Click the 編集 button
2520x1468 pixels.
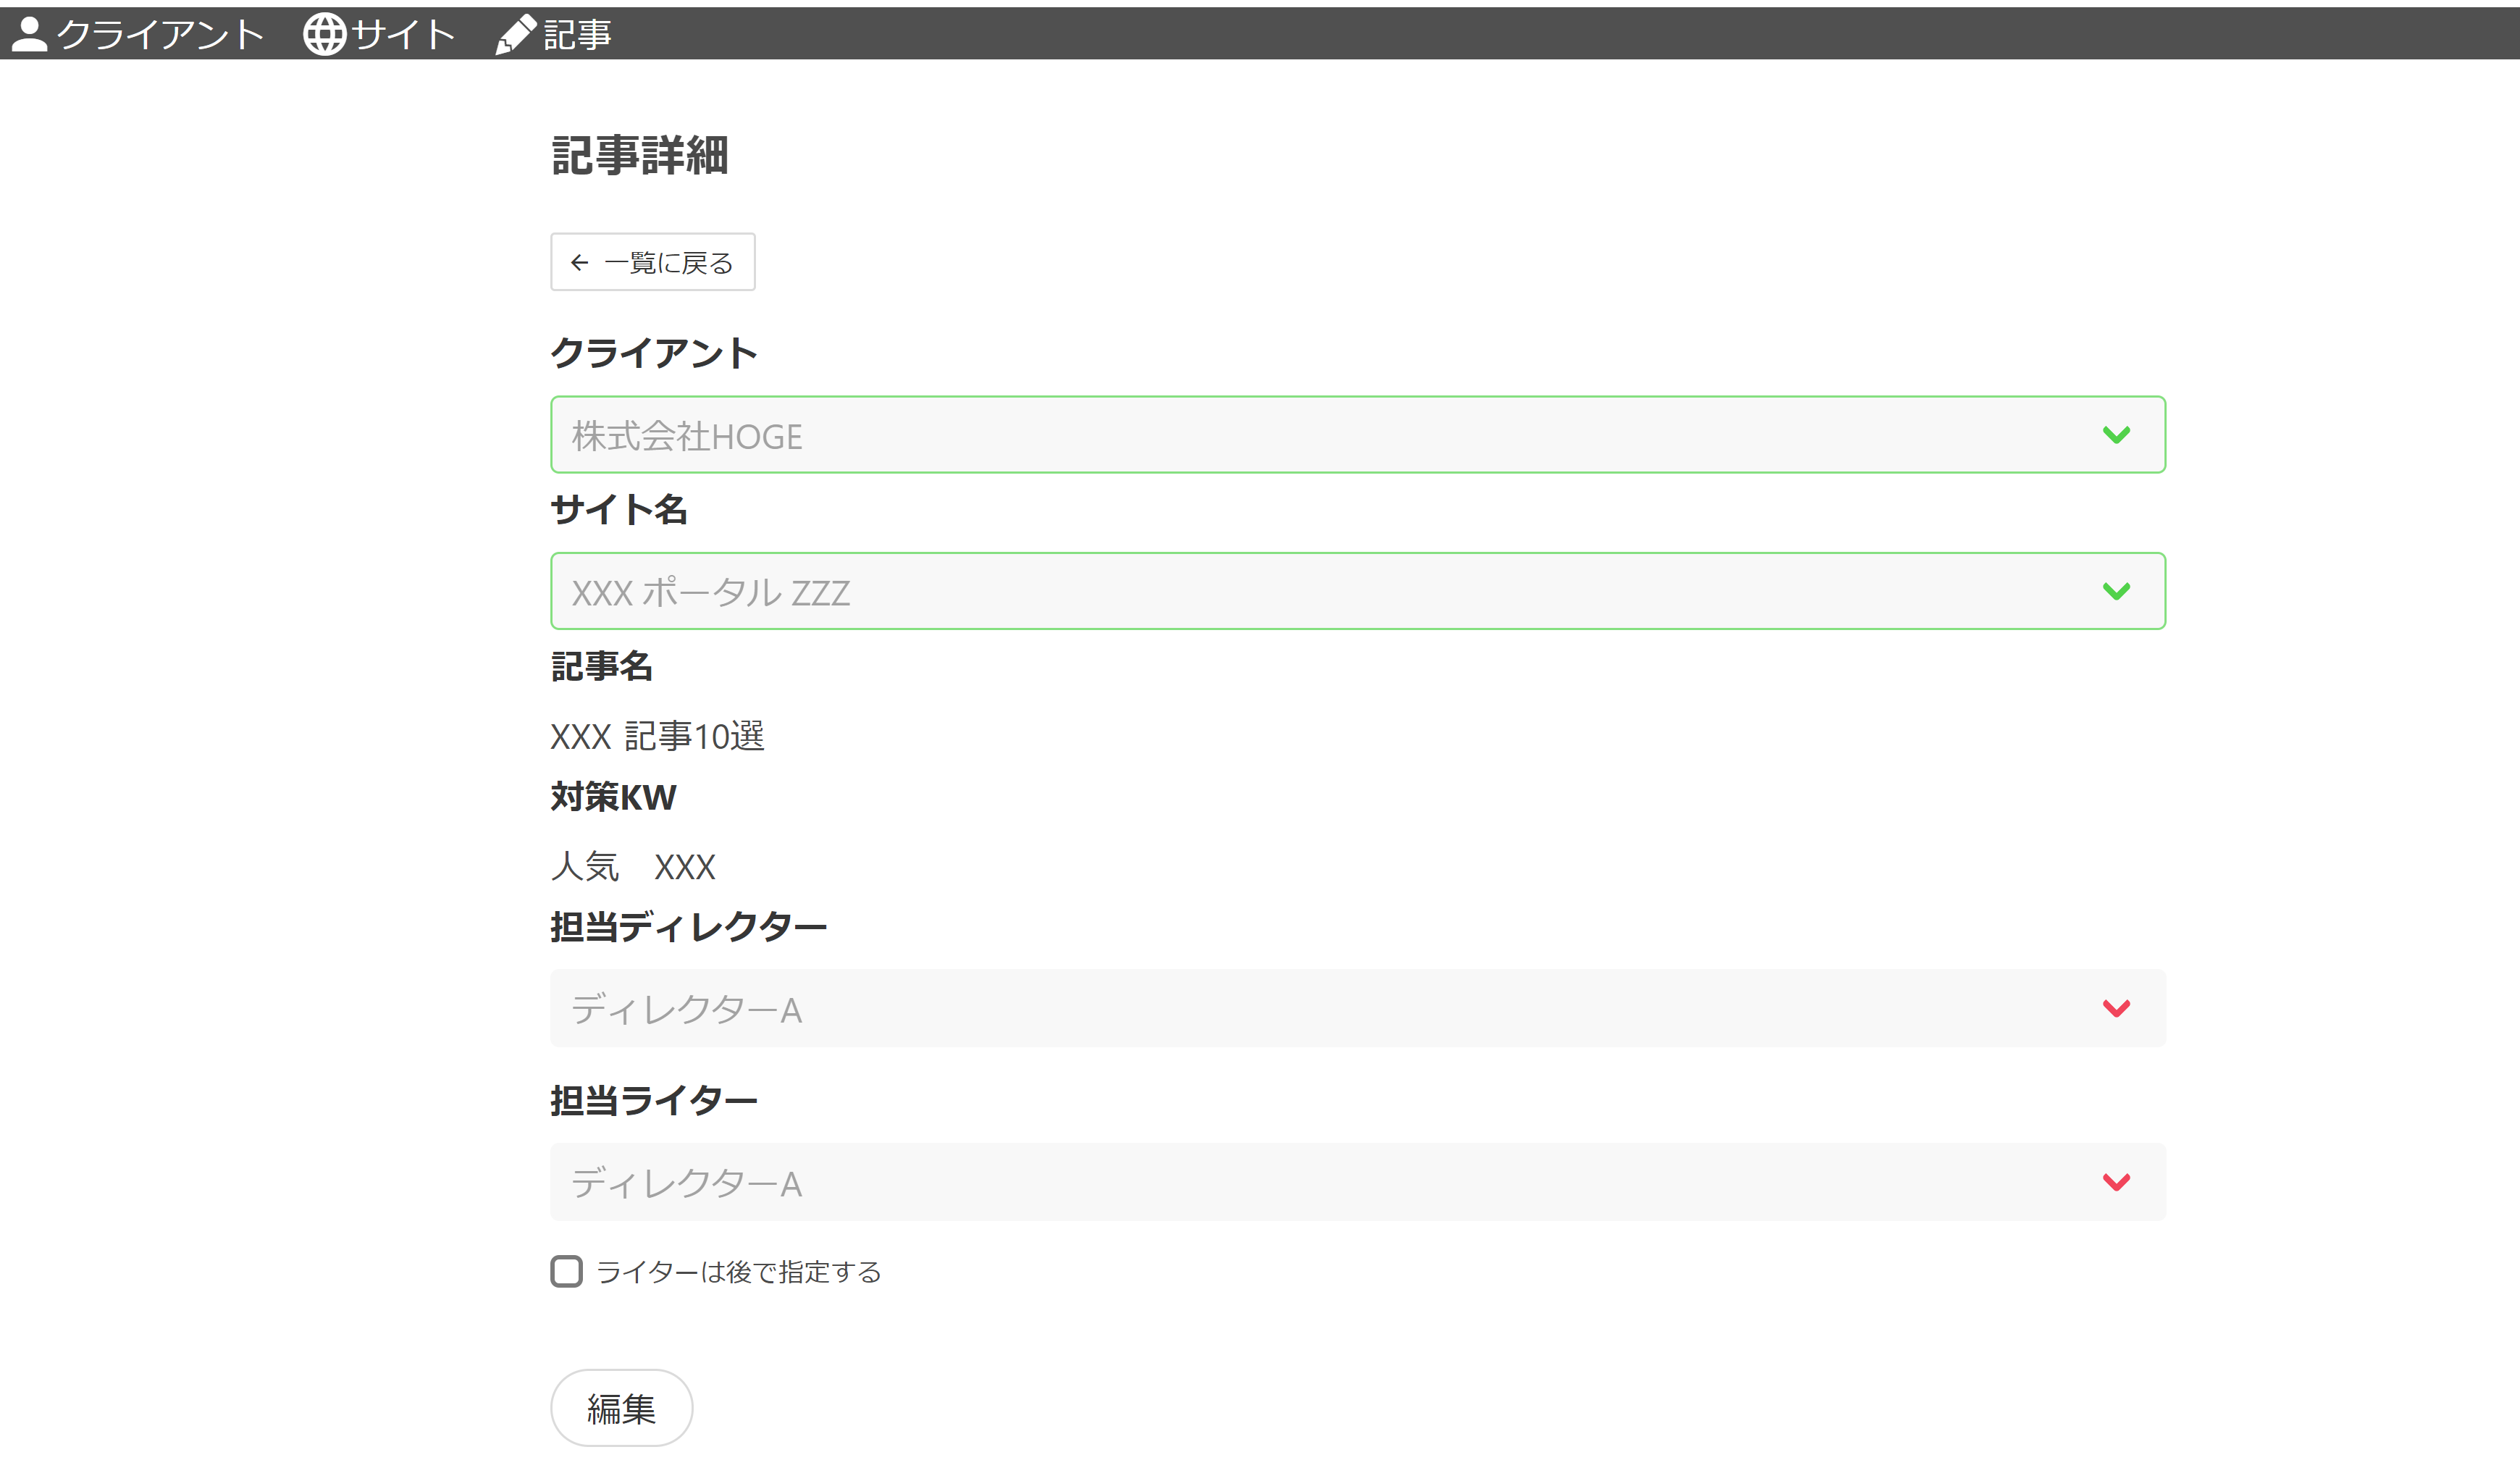(x=621, y=1408)
